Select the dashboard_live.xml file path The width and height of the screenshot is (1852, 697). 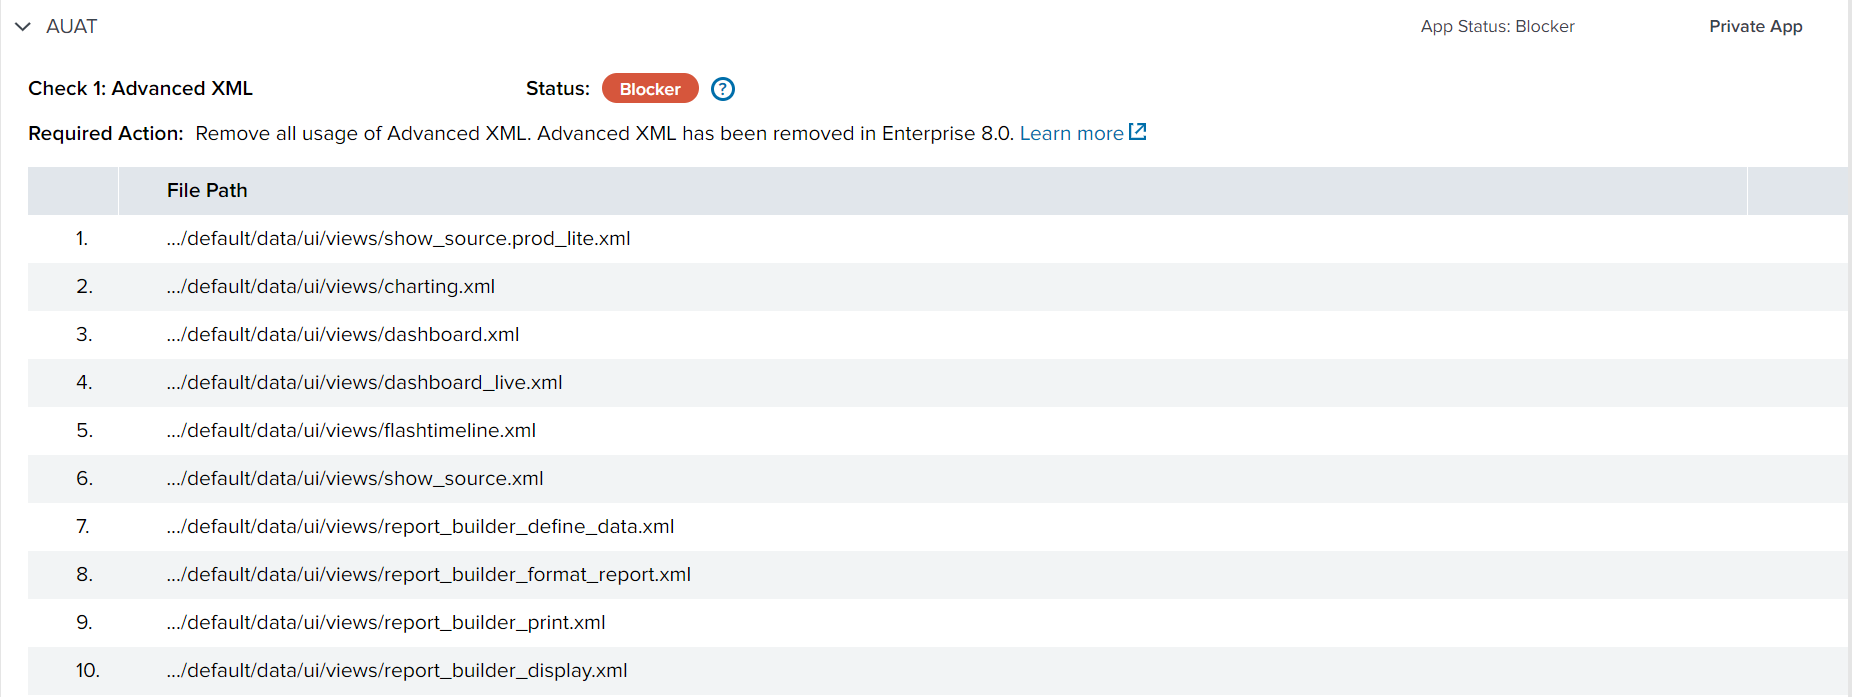(x=365, y=383)
